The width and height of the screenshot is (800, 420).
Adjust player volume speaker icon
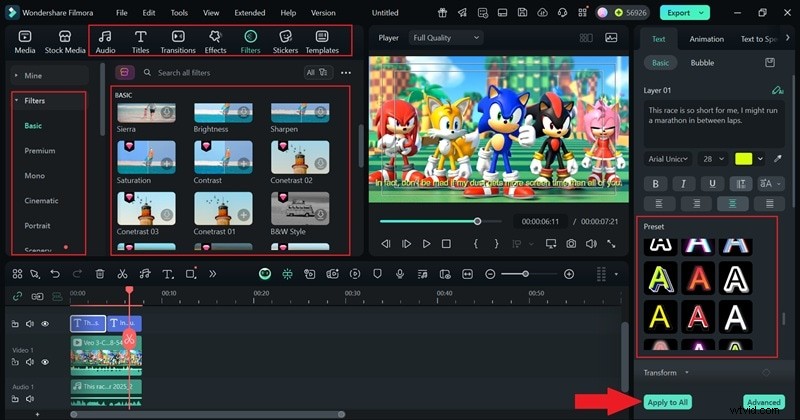[x=591, y=244]
